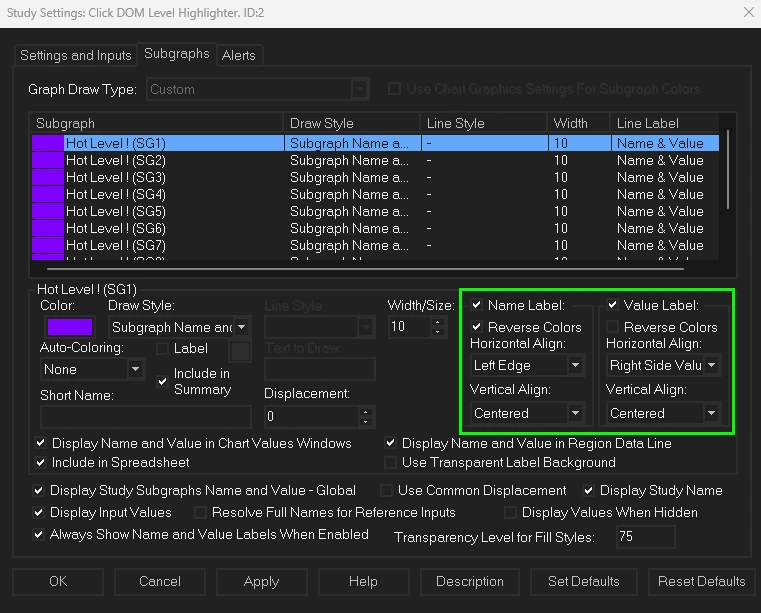Enable Reverse Colors under Value Label
Image resolution: width=761 pixels, height=613 pixels.
coord(613,327)
